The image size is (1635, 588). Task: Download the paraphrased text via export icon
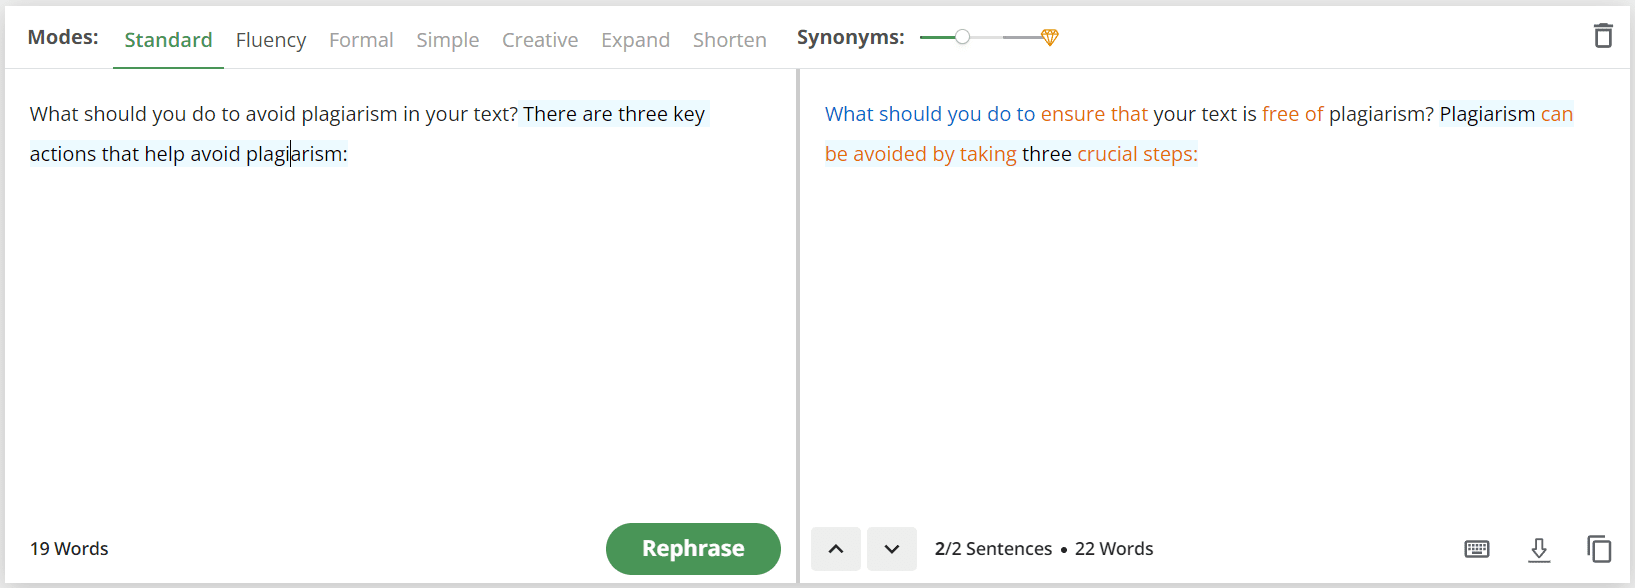(1539, 549)
